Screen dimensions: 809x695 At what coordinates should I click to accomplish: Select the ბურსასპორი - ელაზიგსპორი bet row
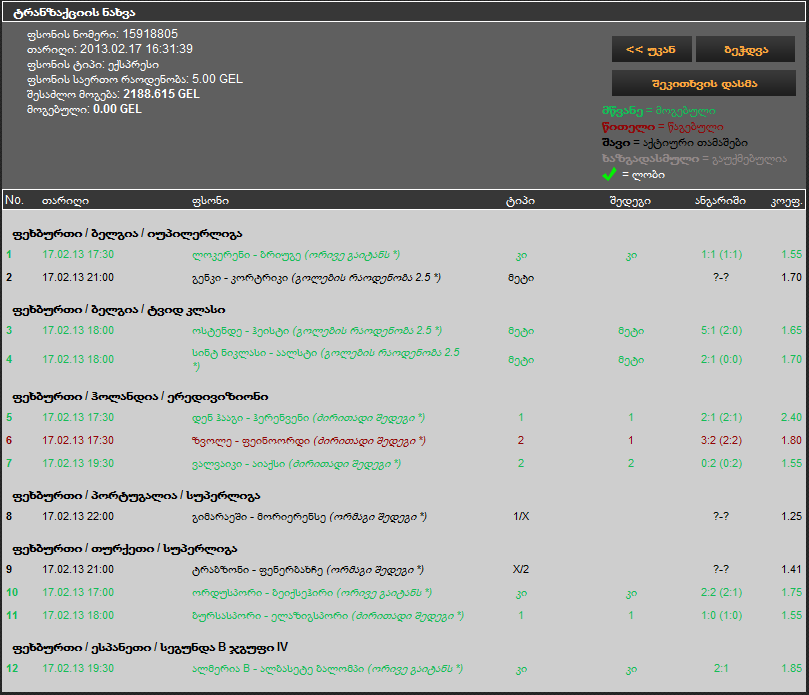pyautogui.click(x=404, y=616)
